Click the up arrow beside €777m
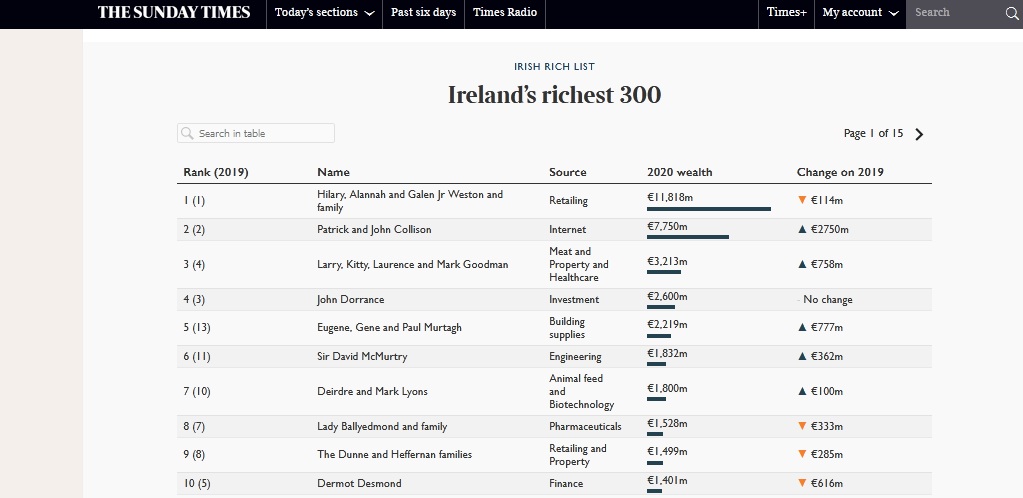 (802, 328)
